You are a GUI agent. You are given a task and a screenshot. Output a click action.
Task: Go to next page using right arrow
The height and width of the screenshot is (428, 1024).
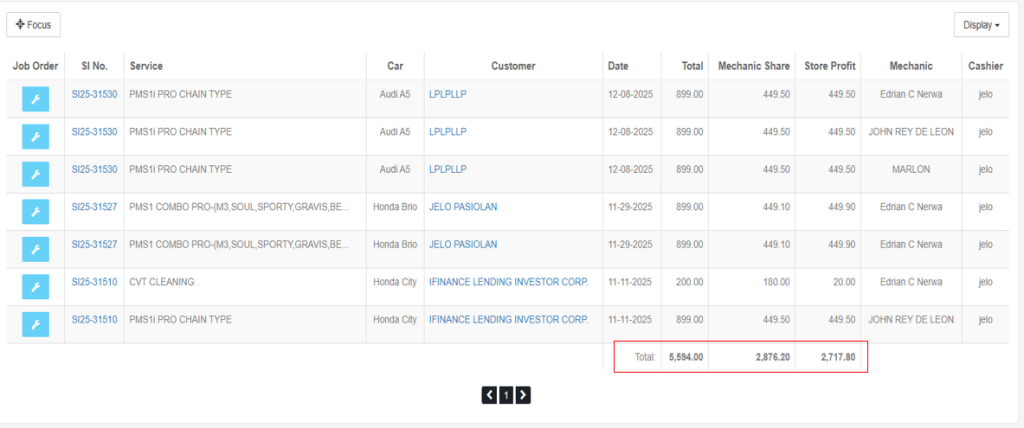pyautogui.click(x=523, y=395)
